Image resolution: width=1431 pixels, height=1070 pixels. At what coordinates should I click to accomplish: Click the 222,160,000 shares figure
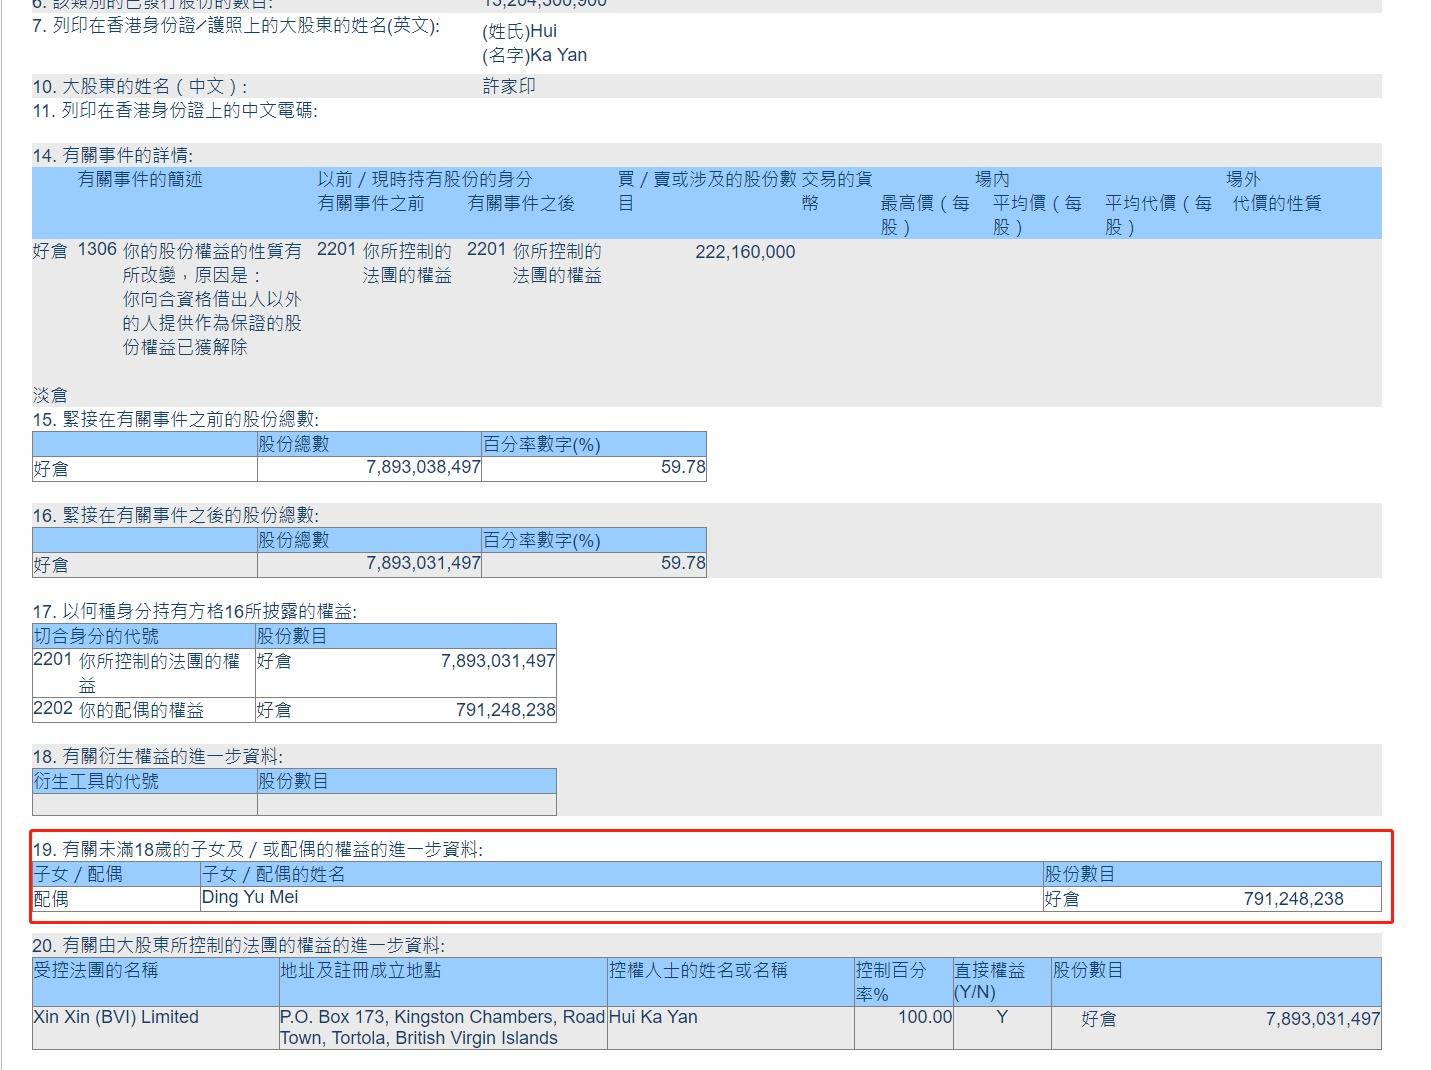point(744,252)
